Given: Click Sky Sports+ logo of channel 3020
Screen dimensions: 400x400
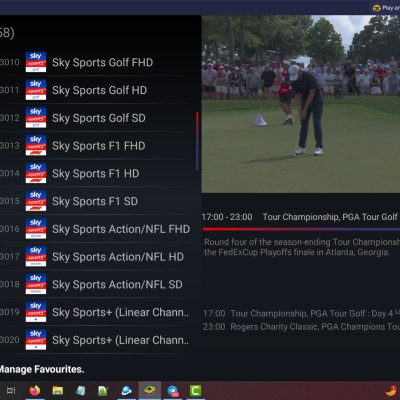Looking at the screenshot, I should [x=36, y=340].
